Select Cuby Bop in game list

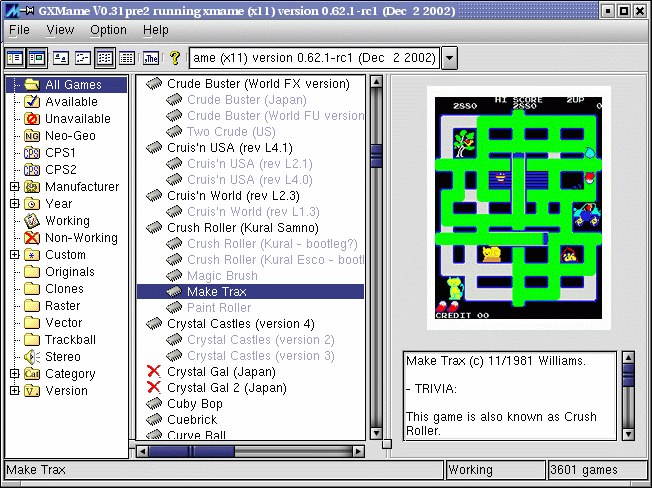(195, 404)
